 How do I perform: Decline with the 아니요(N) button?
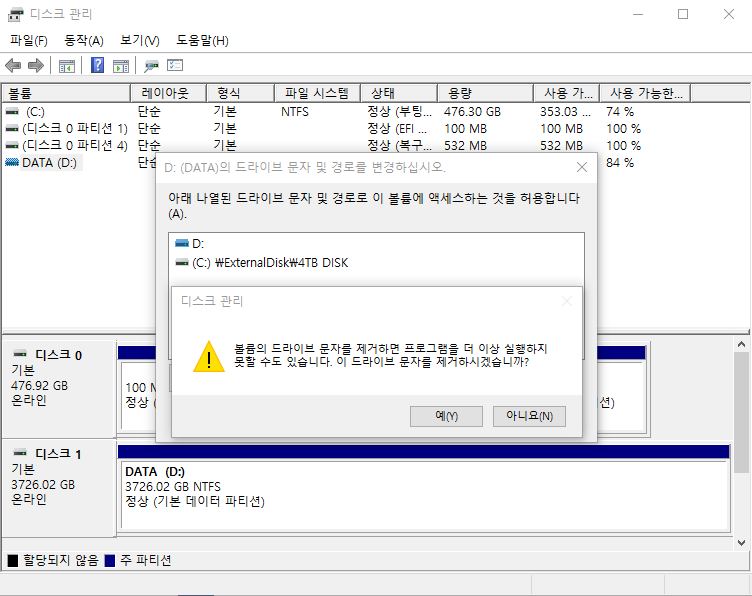click(529, 416)
